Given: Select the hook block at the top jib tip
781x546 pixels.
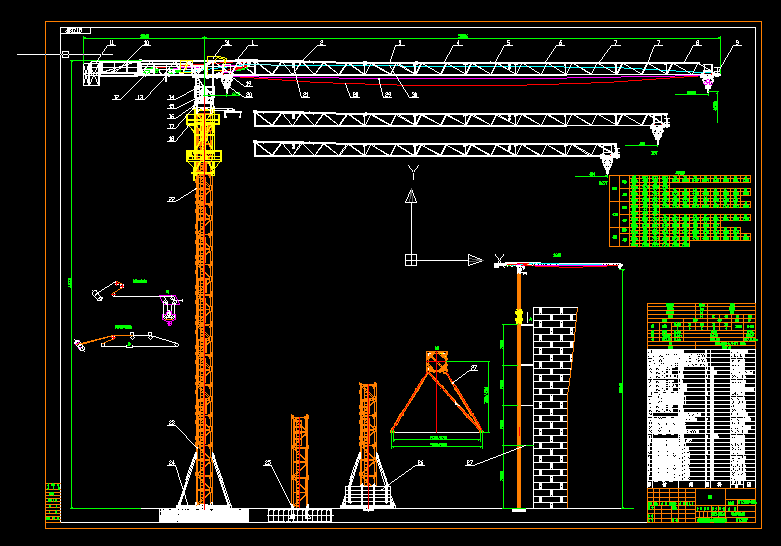Looking at the screenshot, I should click(707, 82).
